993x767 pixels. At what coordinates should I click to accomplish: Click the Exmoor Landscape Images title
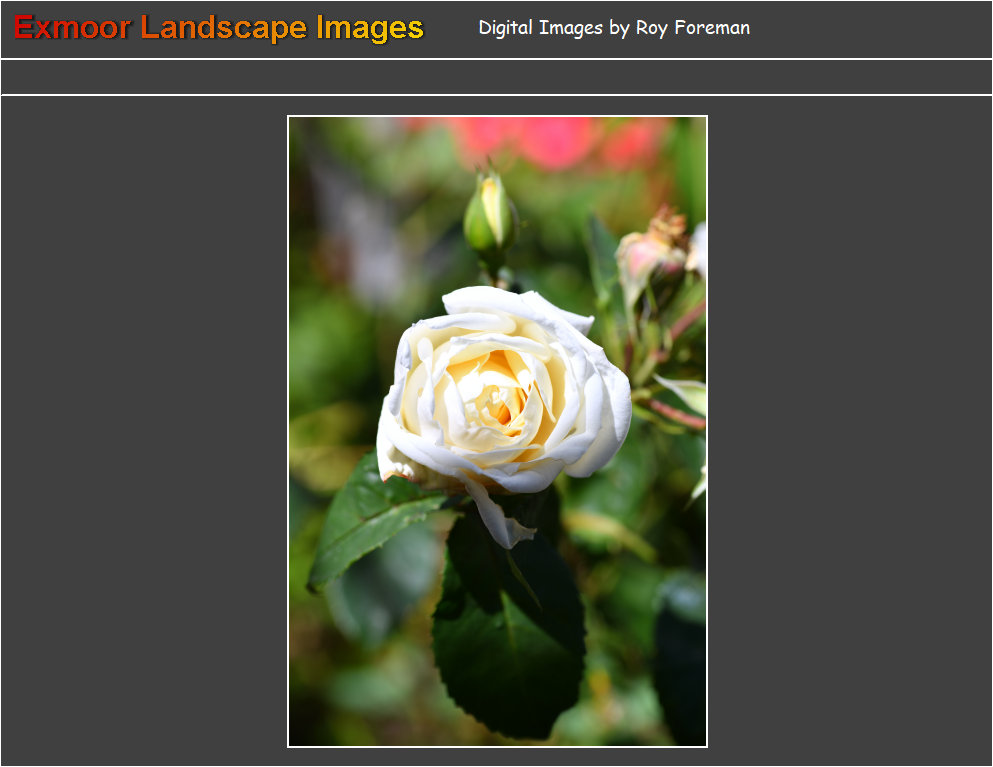click(219, 28)
